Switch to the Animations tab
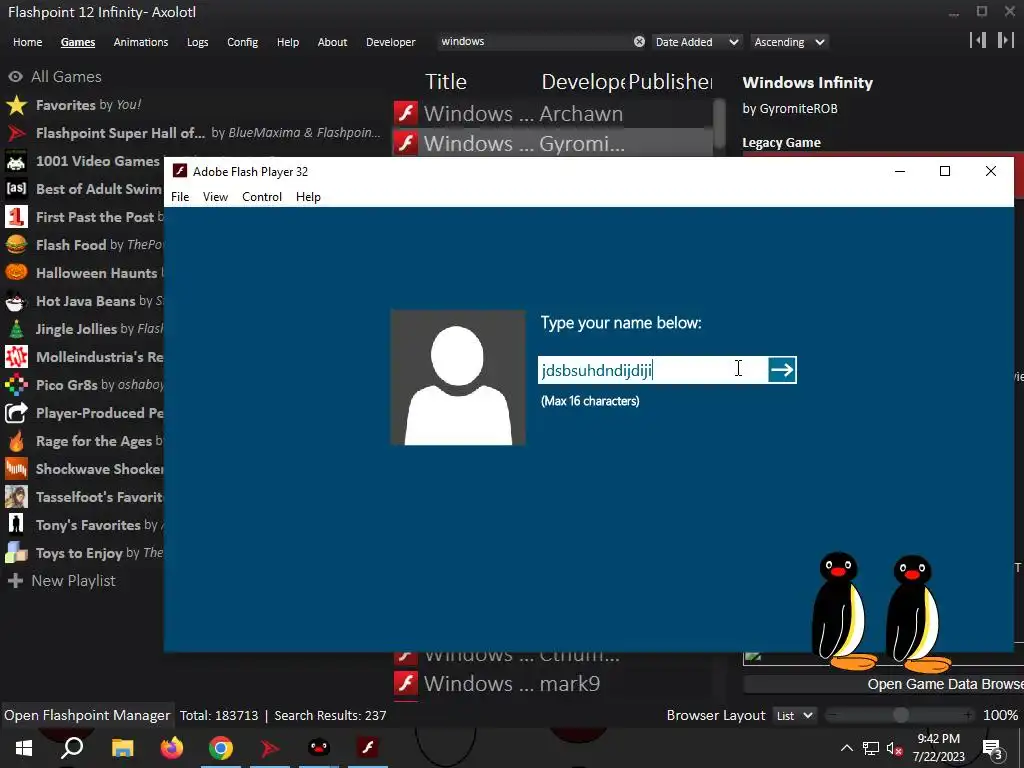The image size is (1024, 768). coord(140,42)
